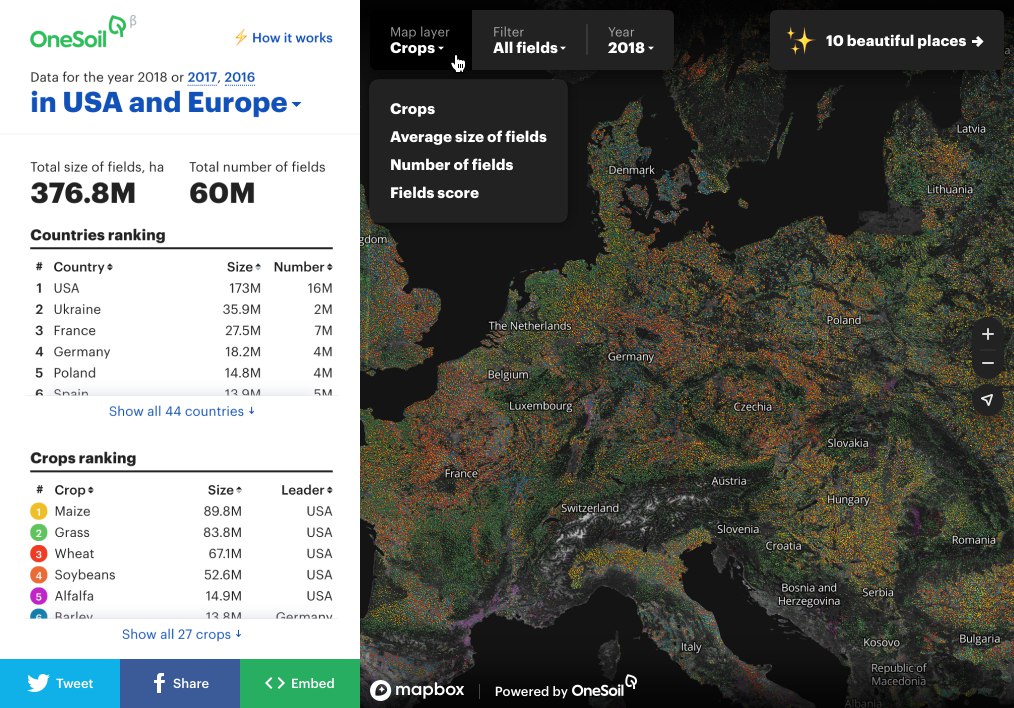This screenshot has width=1014, height=708.
Task: Expand Show all 44 countries
Action: click(182, 411)
